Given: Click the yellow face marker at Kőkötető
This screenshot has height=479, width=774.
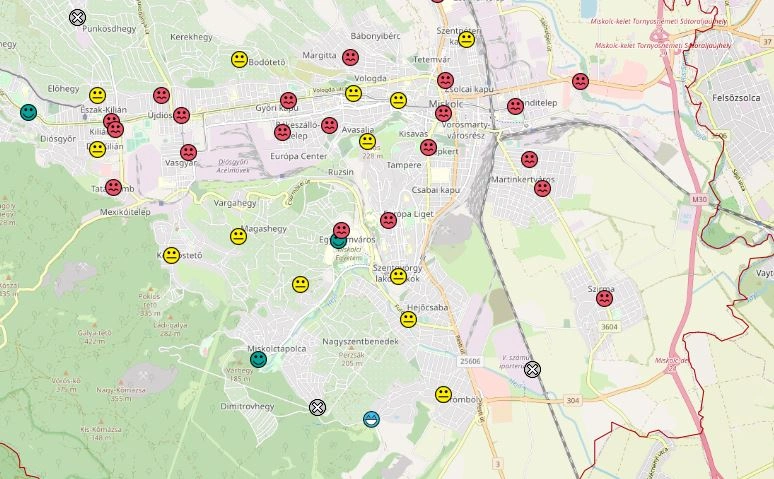Looking at the screenshot, I should tap(171, 256).
